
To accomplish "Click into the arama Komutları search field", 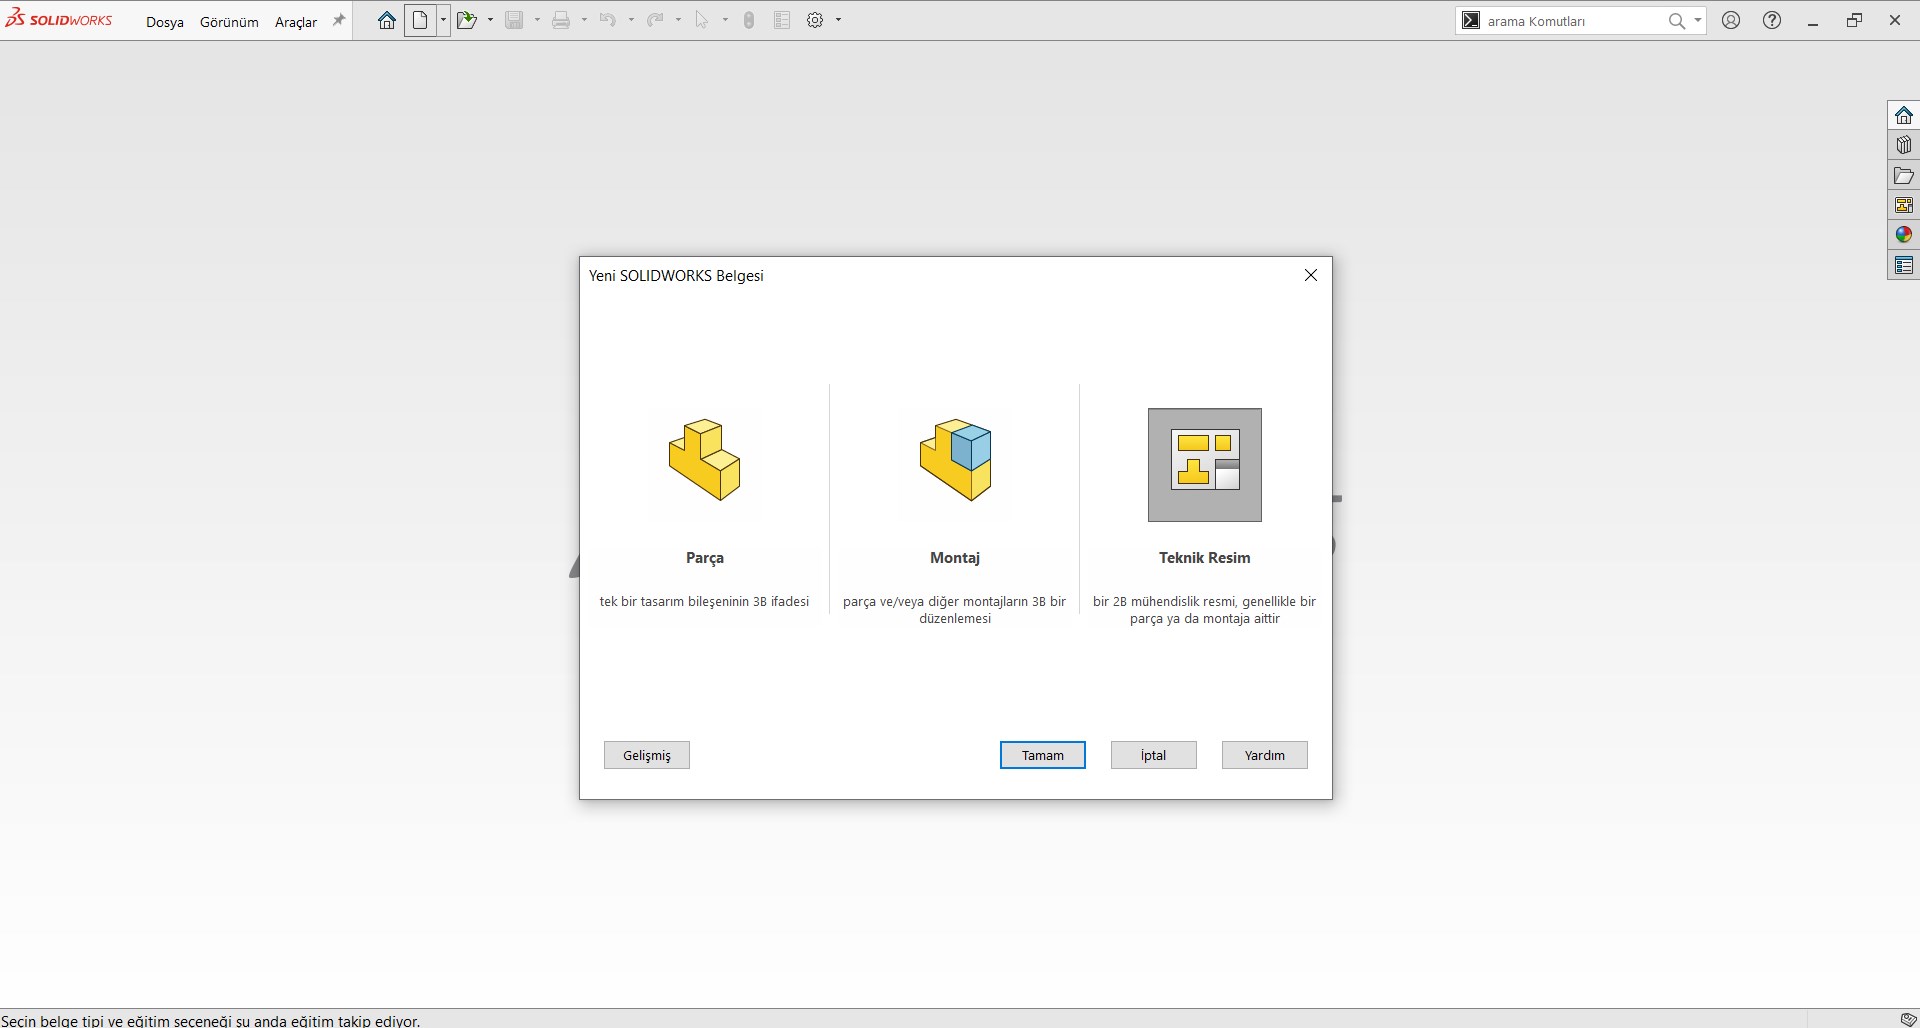I will coord(1572,21).
